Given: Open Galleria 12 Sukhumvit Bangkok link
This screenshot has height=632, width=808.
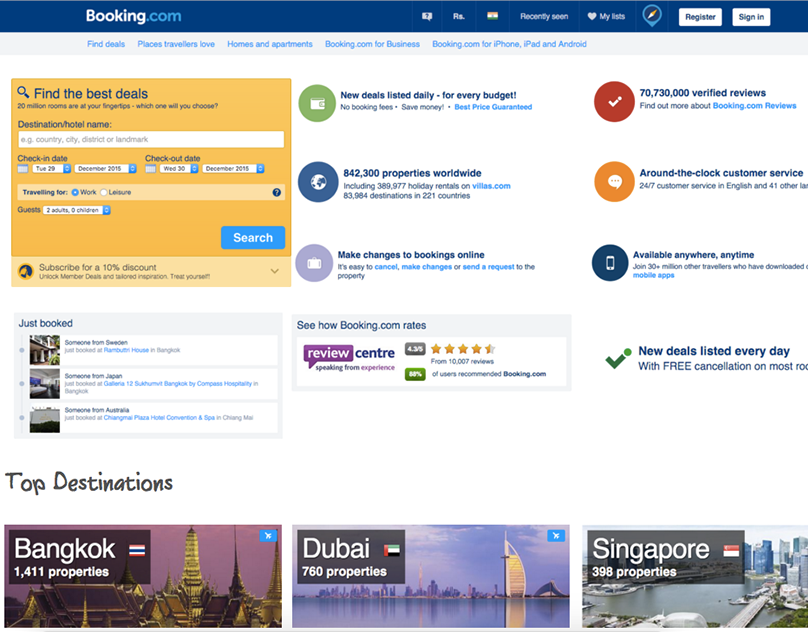Looking at the screenshot, I should (x=178, y=384).
